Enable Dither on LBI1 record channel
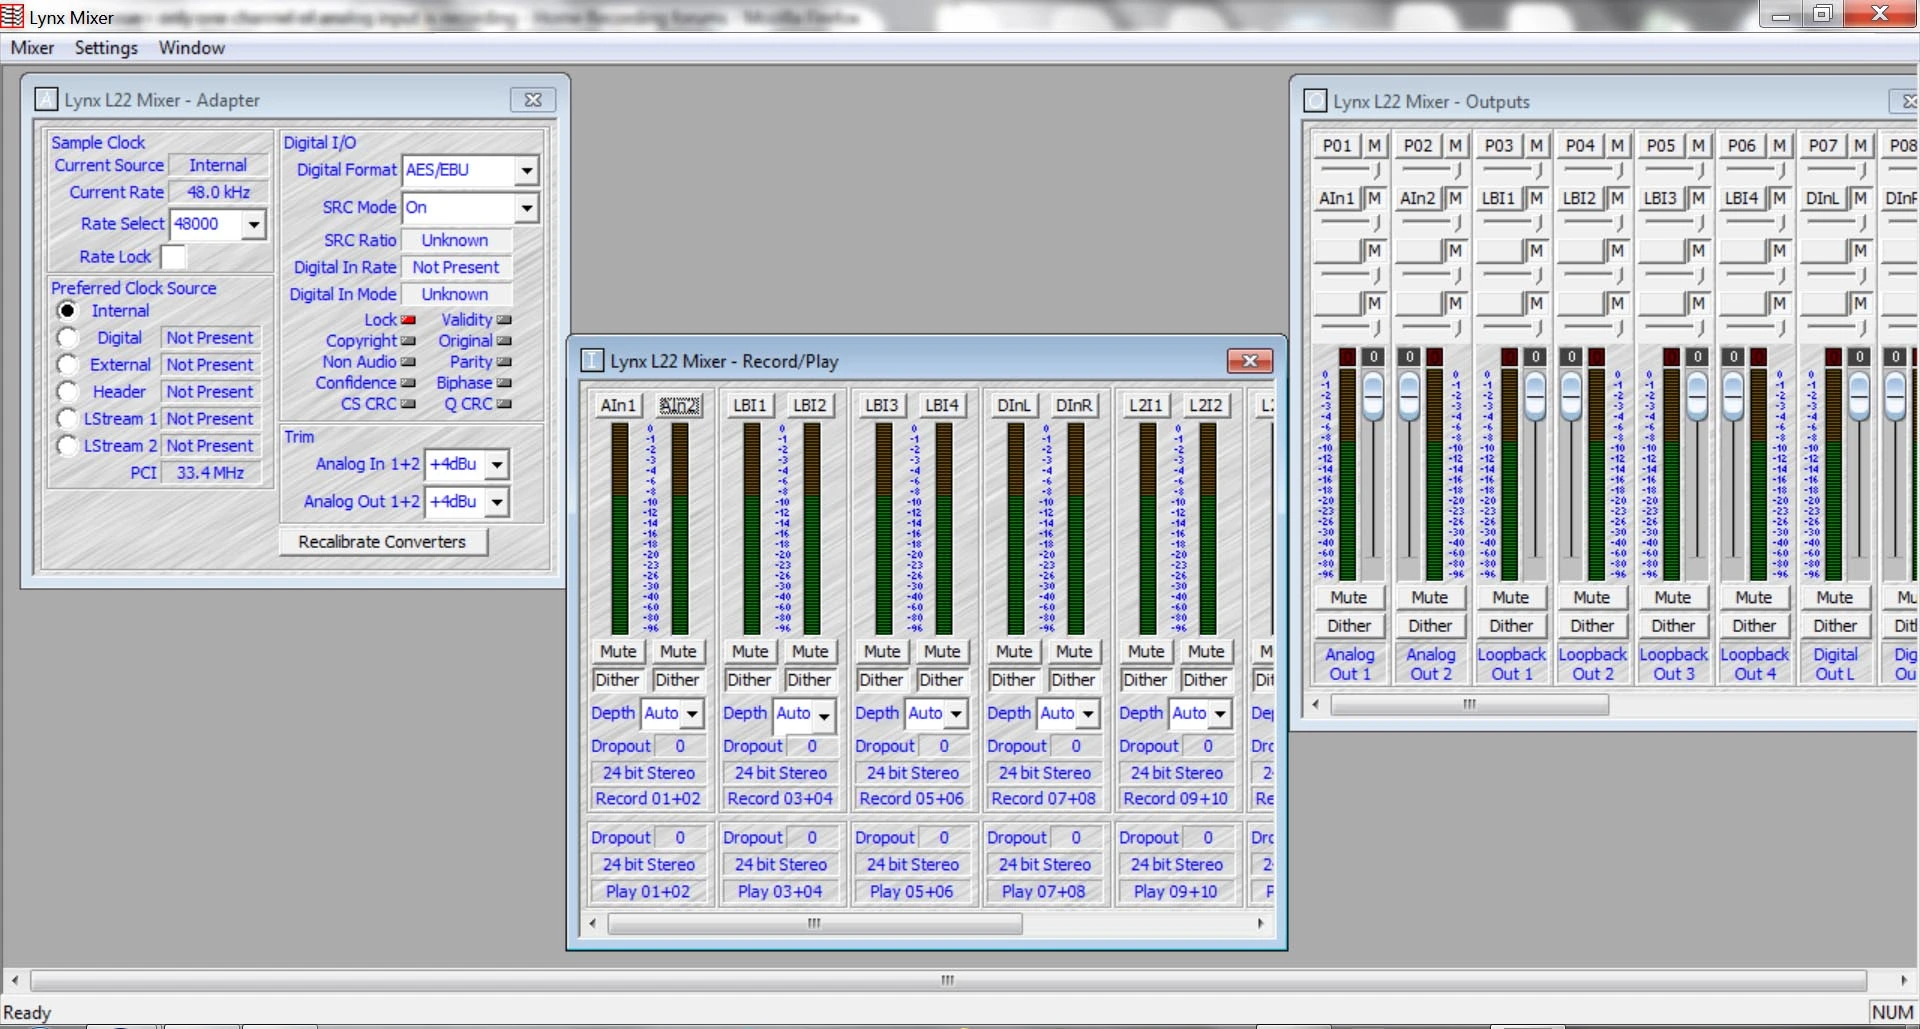This screenshot has width=1920, height=1029. point(749,679)
